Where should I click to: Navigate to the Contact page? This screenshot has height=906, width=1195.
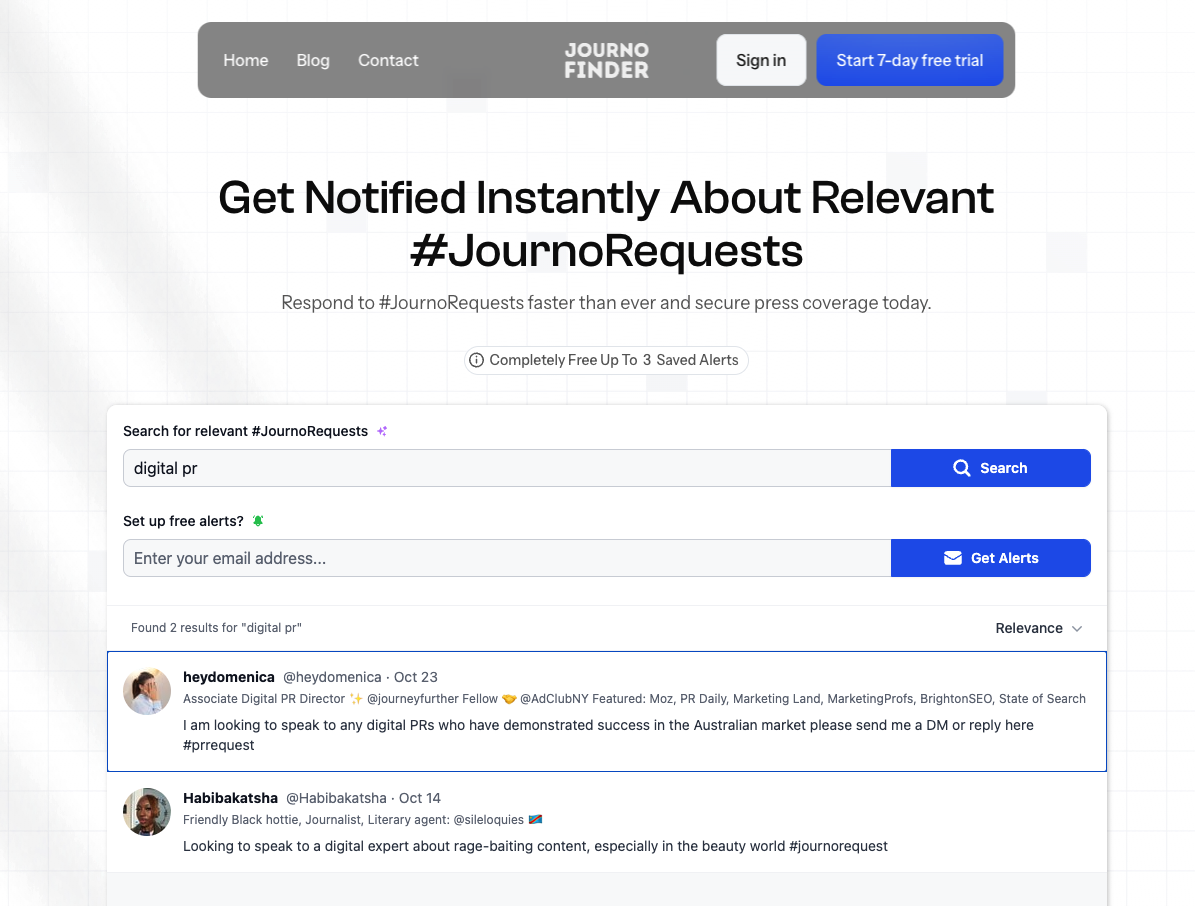pyautogui.click(x=388, y=60)
